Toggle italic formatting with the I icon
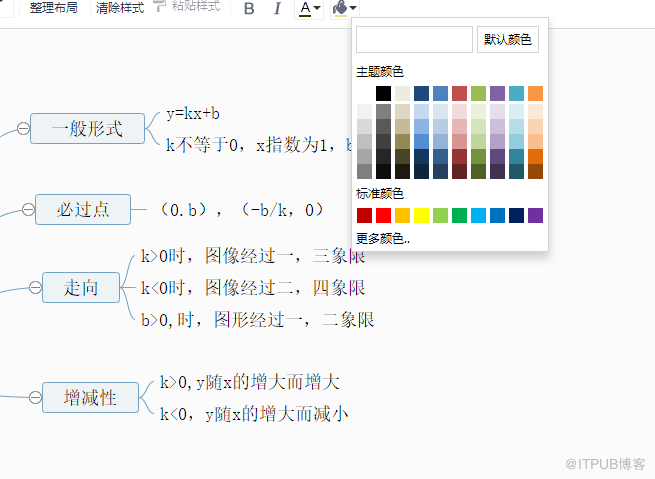This screenshot has height=479, width=655. coord(278,8)
